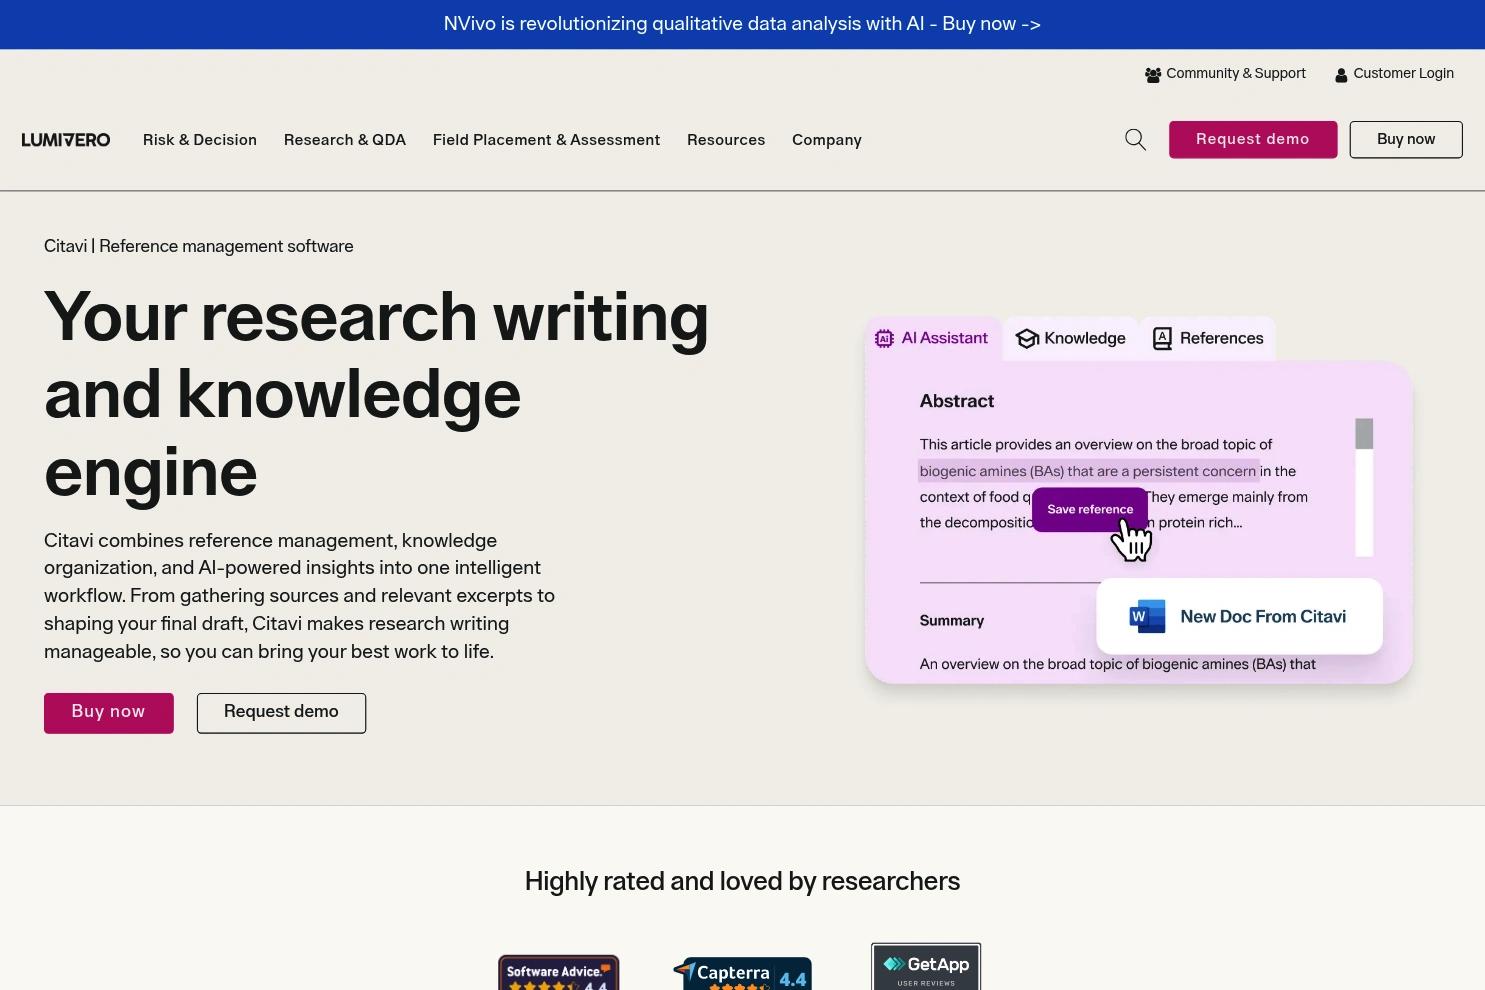The image size is (1485, 990).
Task: Open the Risk & Decision menu
Action: click(200, 140)
